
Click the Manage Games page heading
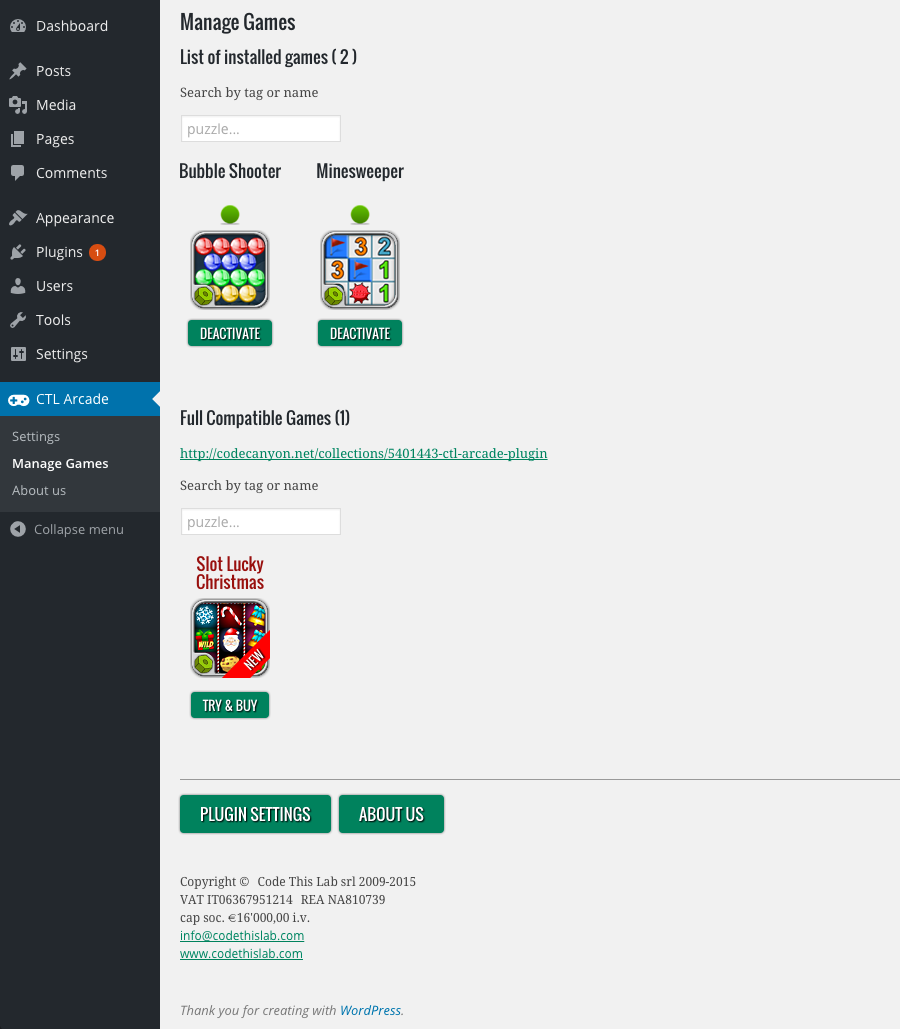tap(238, 22)
